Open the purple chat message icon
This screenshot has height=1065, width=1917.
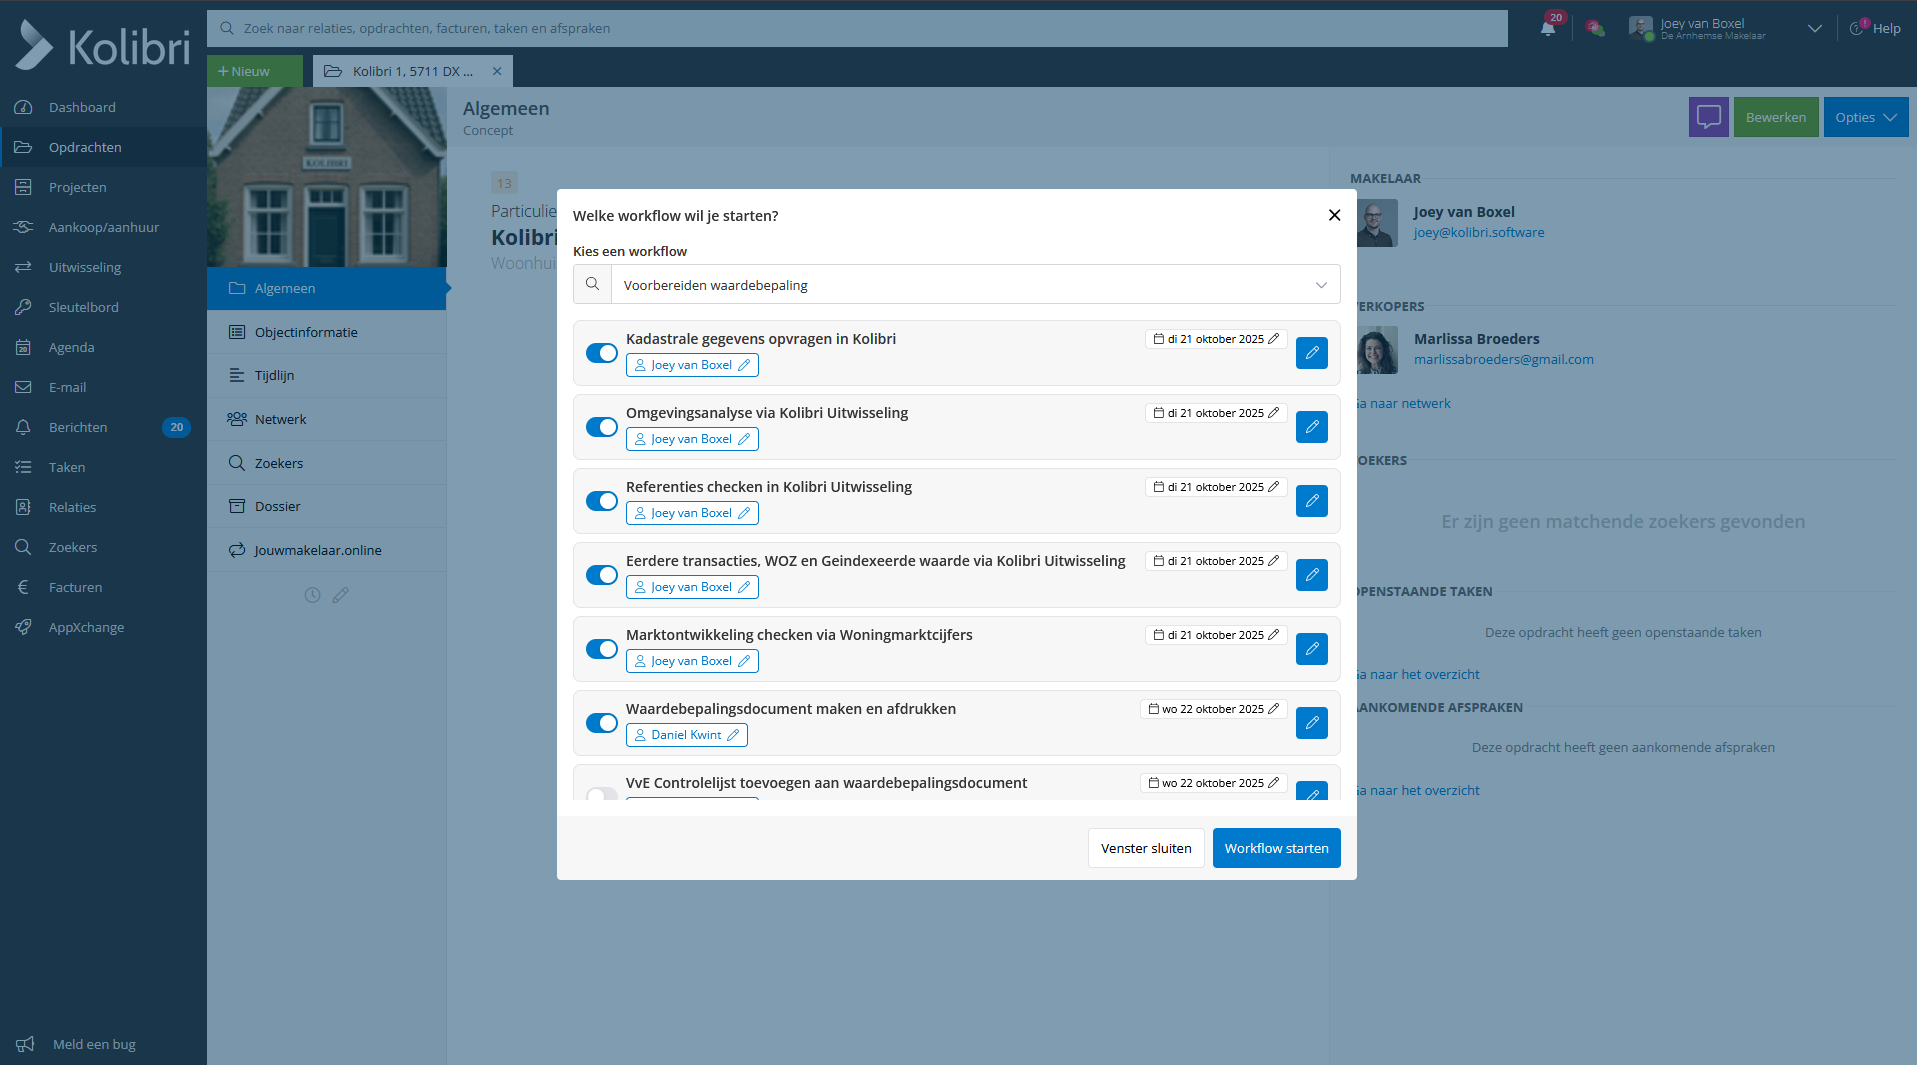[x=1708, y=117]
